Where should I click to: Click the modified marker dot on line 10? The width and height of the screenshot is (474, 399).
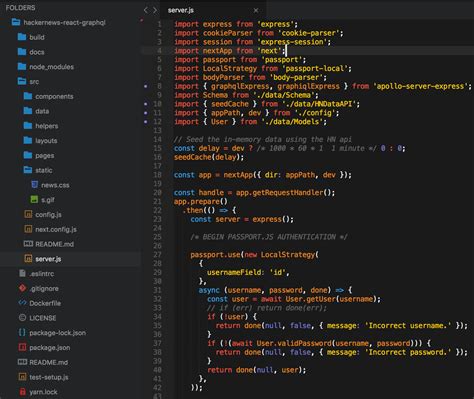coord(145,104)
